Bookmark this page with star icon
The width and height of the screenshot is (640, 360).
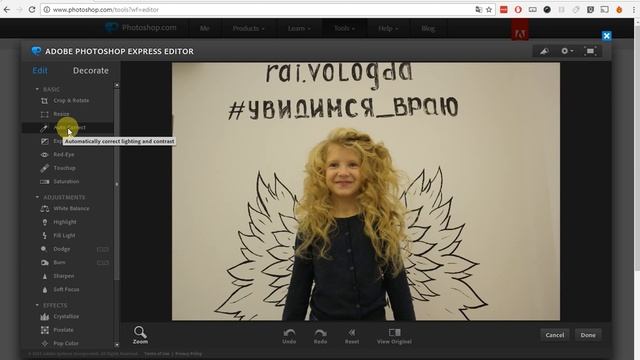pos(489,9)
